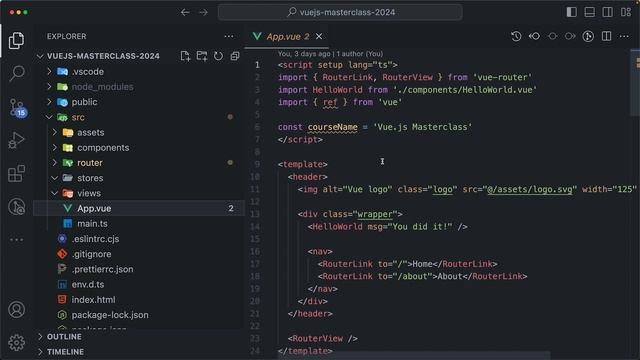The image size is (640, 360).
Task: Click the editor minimap scrollbar
Action: click(x=635, y=82)
